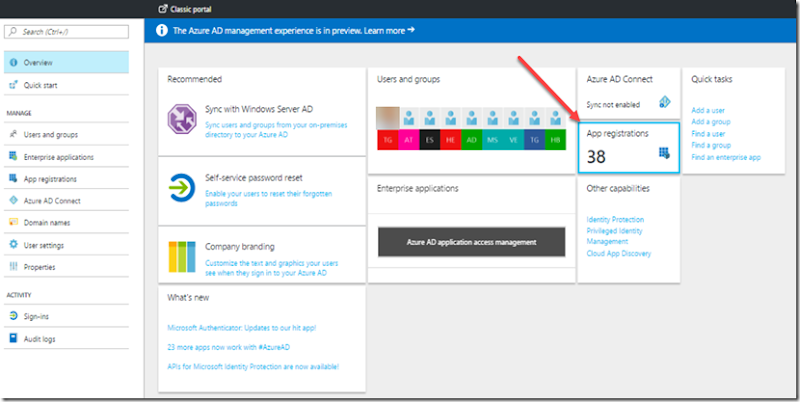Click the Sync with Windows Server AD icon
The image size is (800, 402).
tap(182, 119)
